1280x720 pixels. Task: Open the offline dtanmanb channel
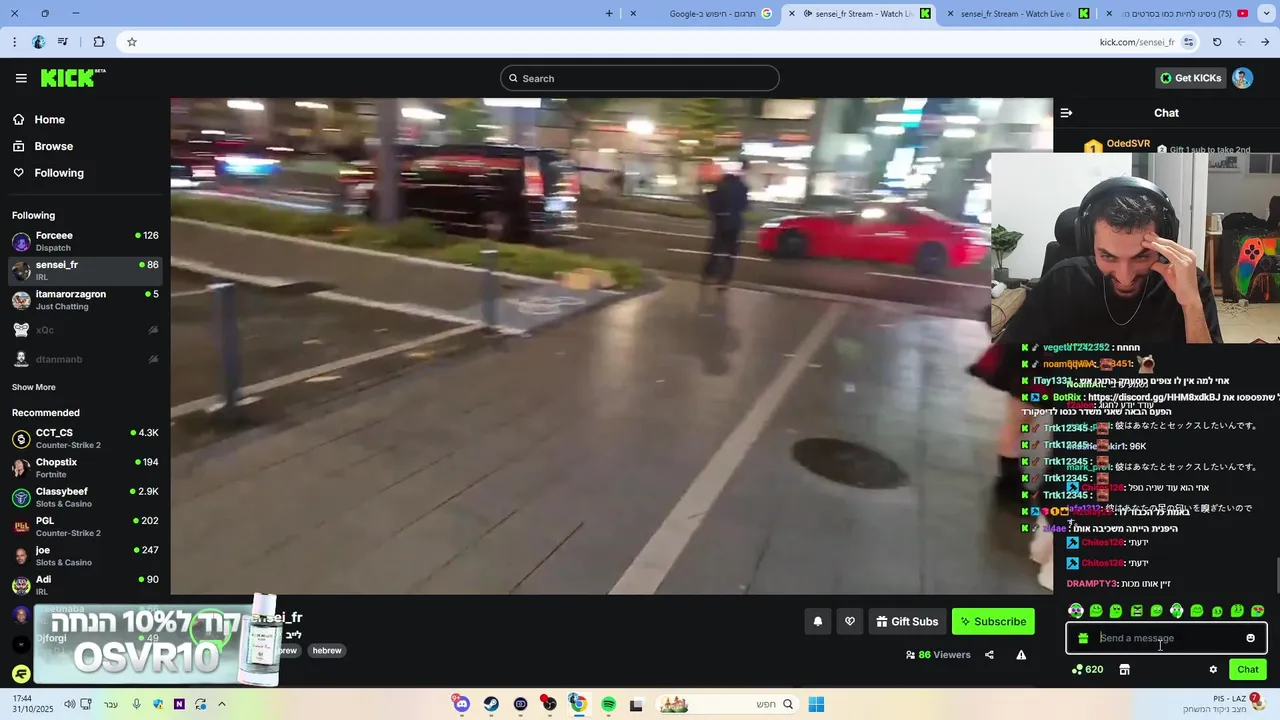[85, 359]
